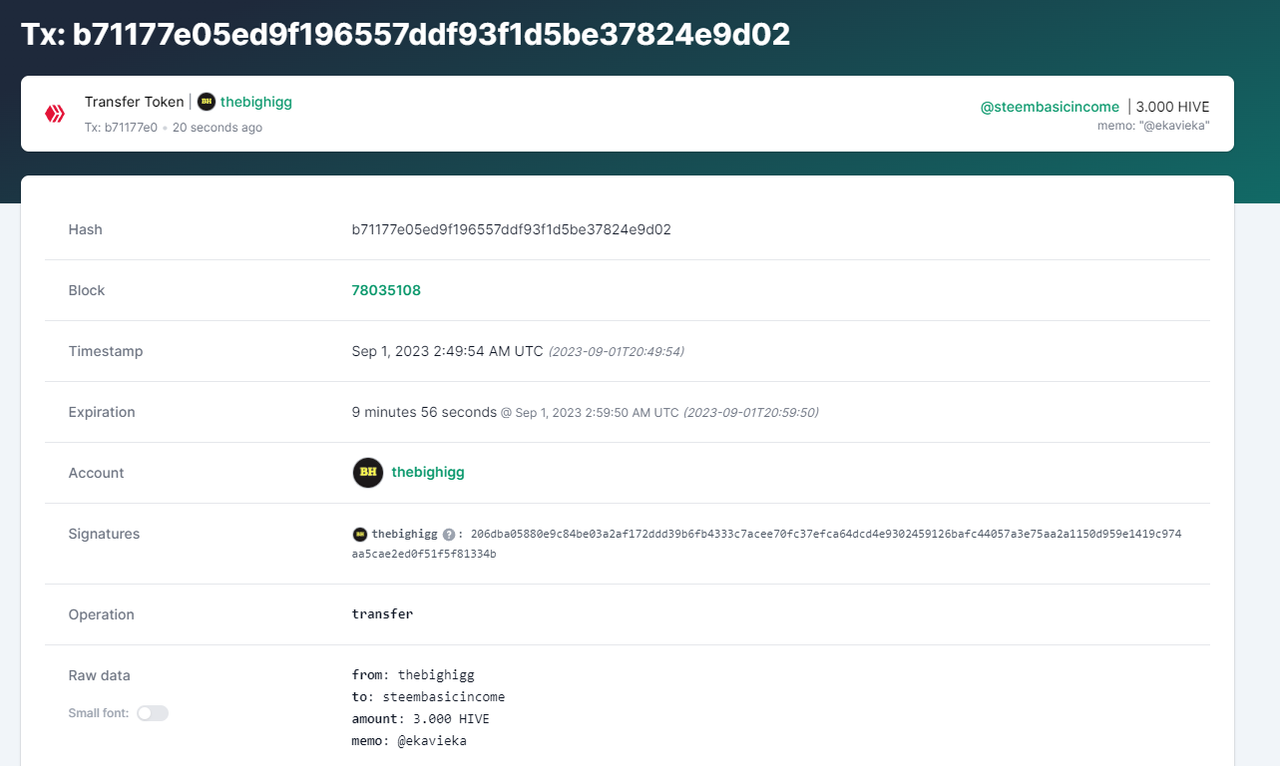Click the 'Small font:' label text
Viewport: 1280px width, 766px height.
coord(98,713)
